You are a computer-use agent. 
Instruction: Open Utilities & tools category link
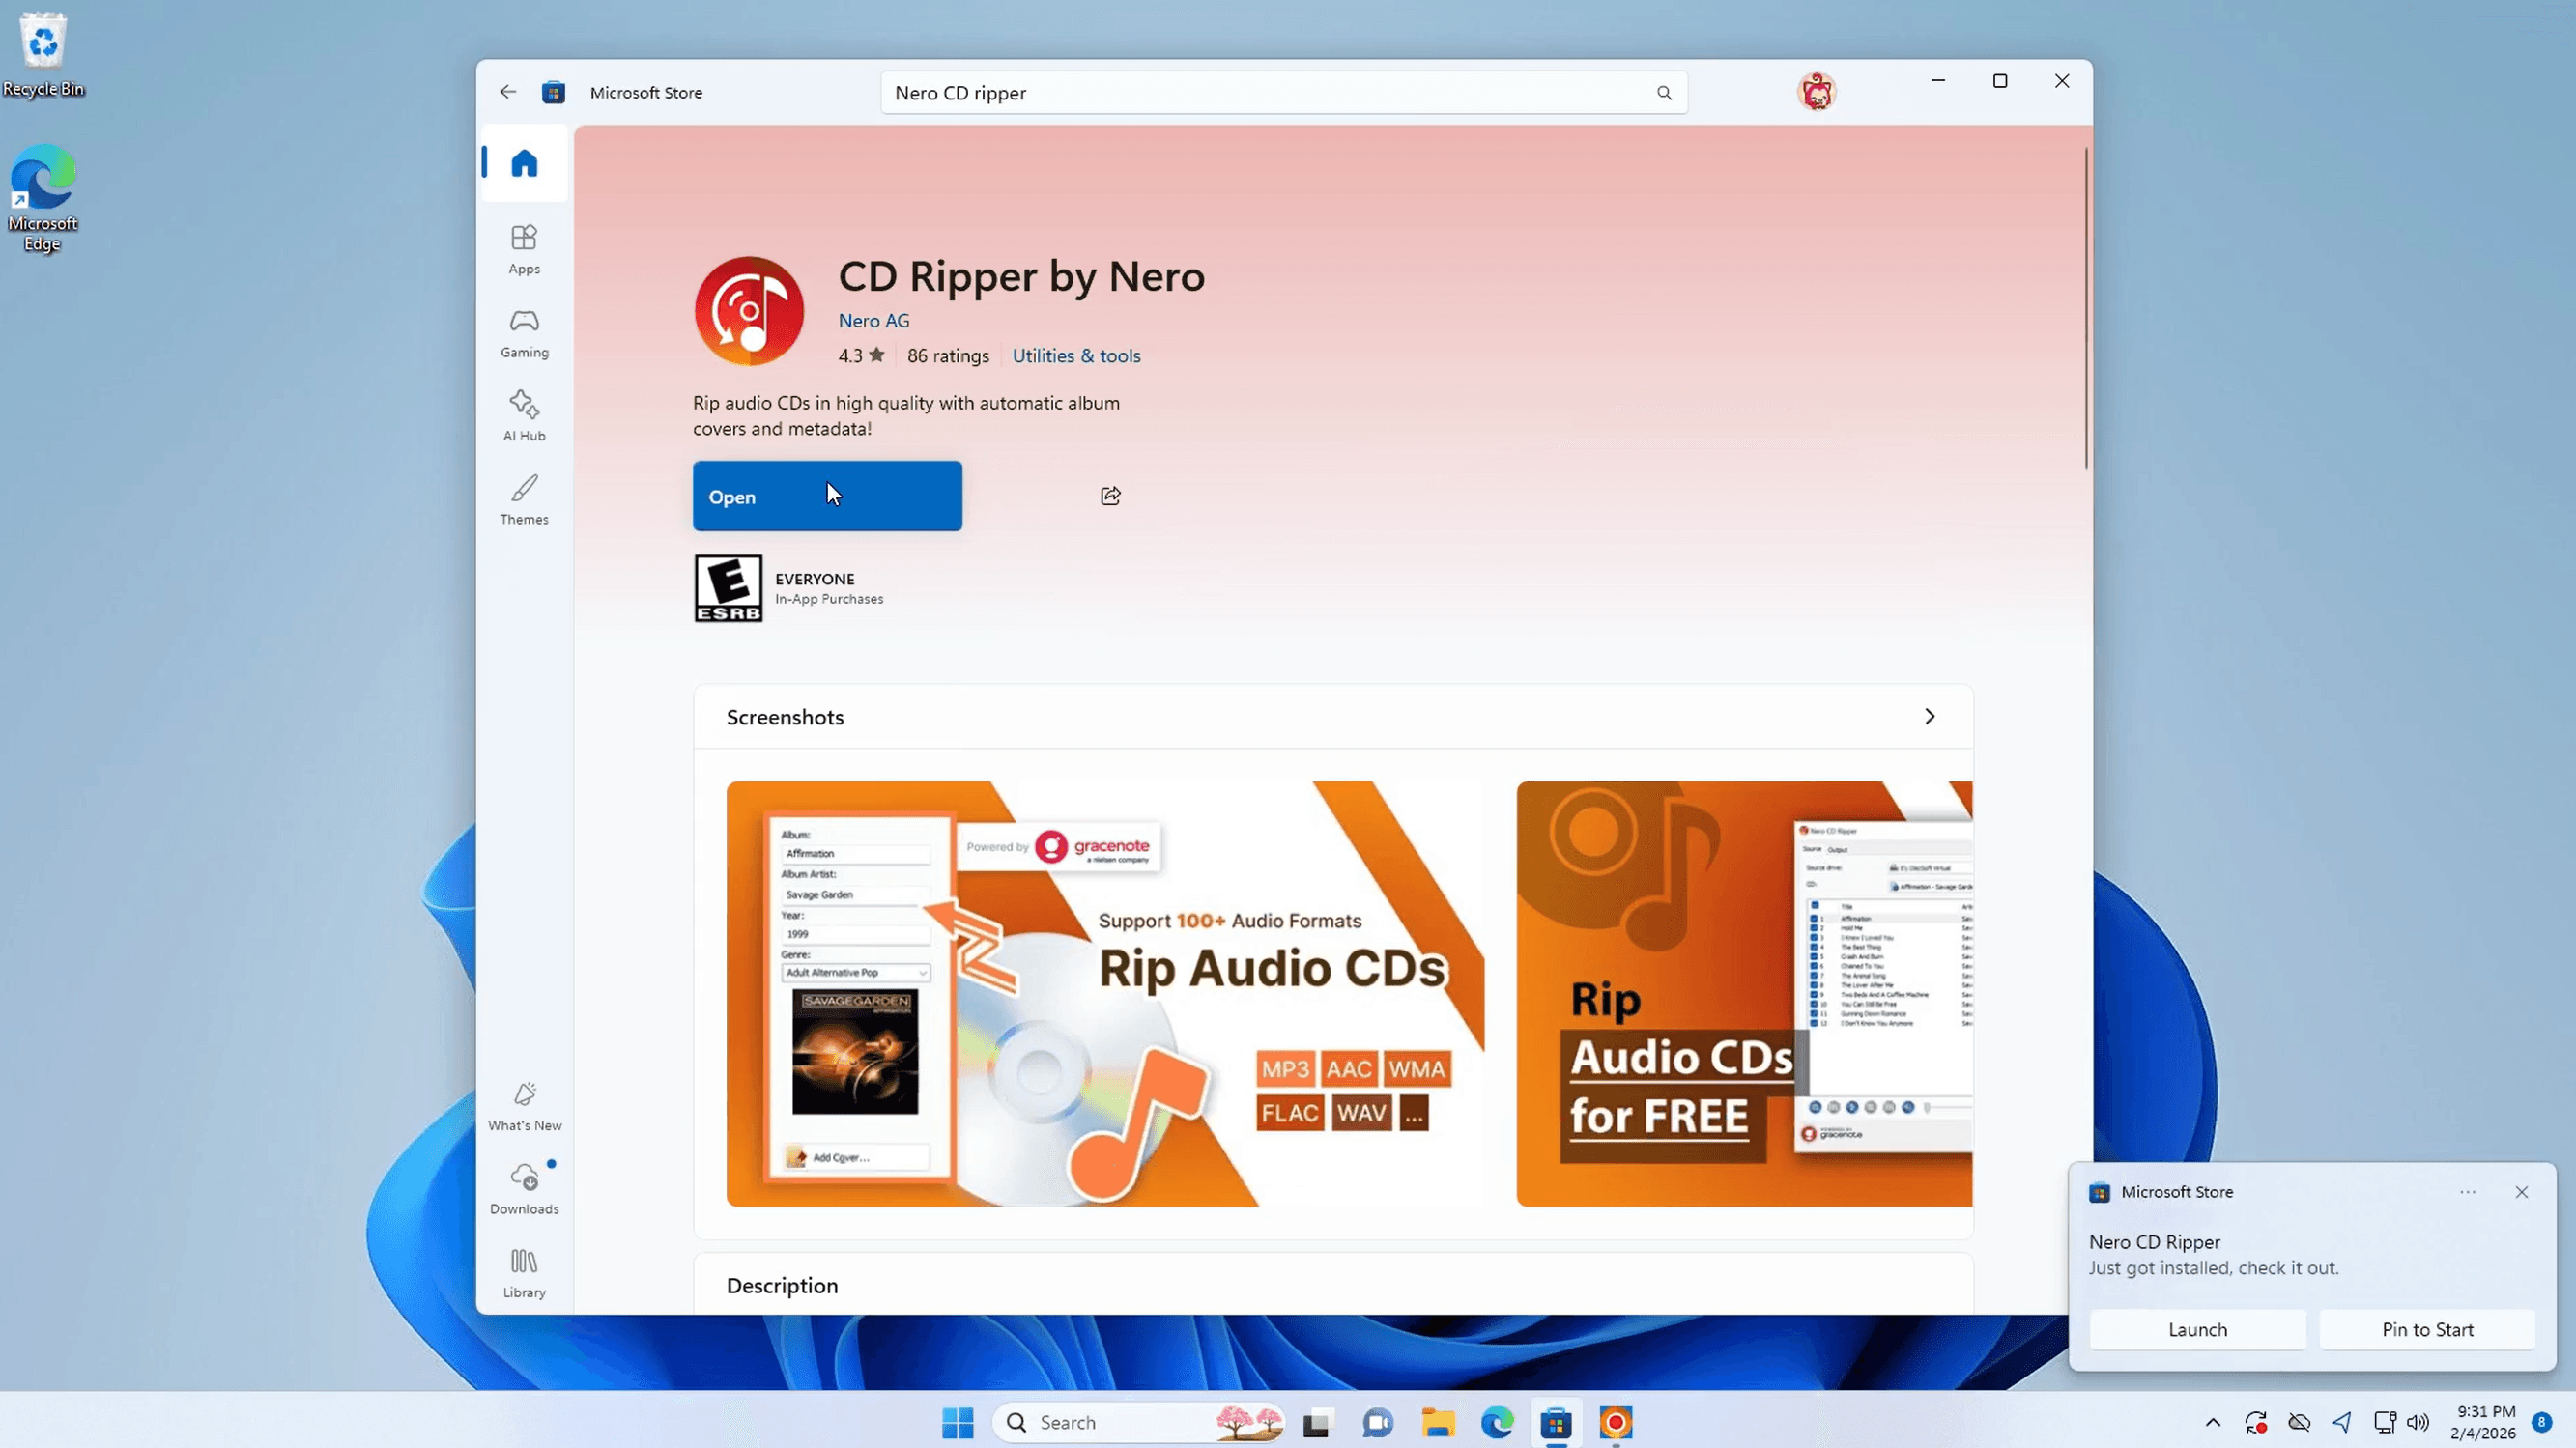click(x=1075, y=356)
